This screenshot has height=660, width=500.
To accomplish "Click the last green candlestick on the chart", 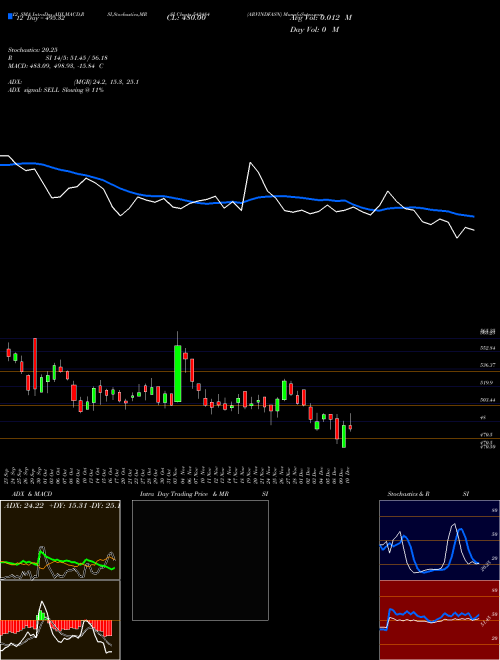I will coord(344,436).
